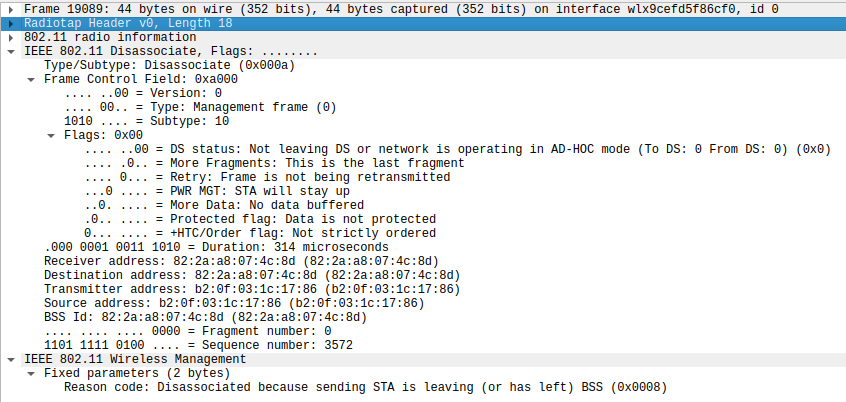Screen dimensions: 846x402
Task: Collapse the IEEE 802.11 Disassociate section
Action: coord(11,52)
